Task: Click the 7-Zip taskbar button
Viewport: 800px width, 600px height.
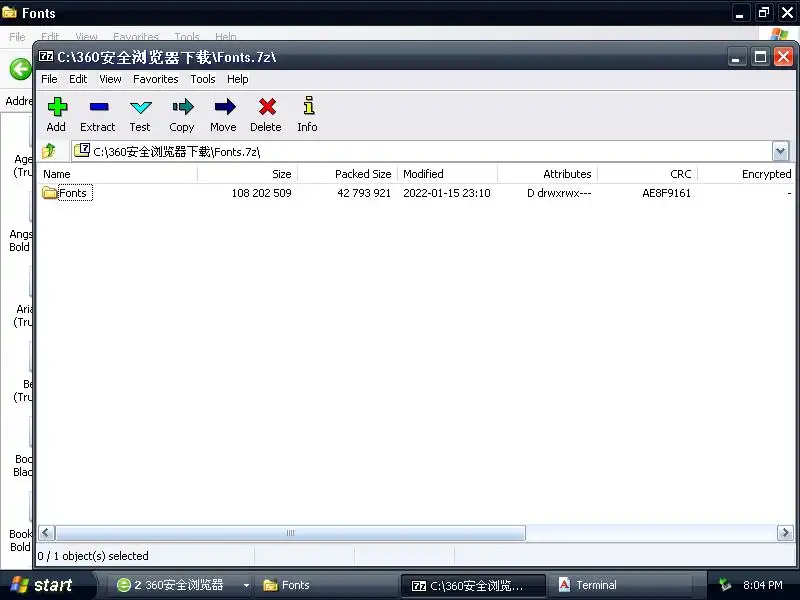Action: [473, 585]
